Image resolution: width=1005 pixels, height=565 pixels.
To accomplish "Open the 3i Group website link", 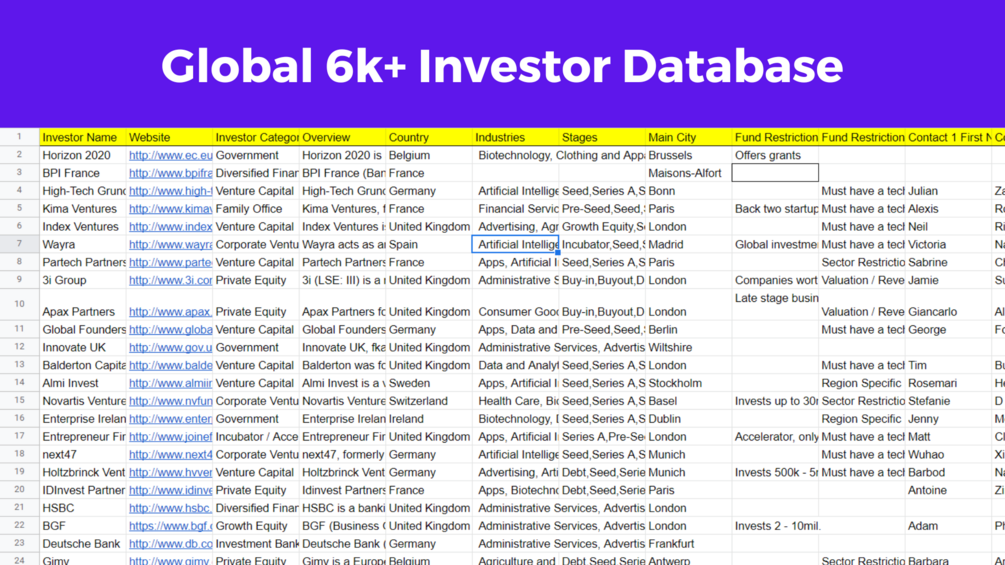I will [x=170, y=281].
